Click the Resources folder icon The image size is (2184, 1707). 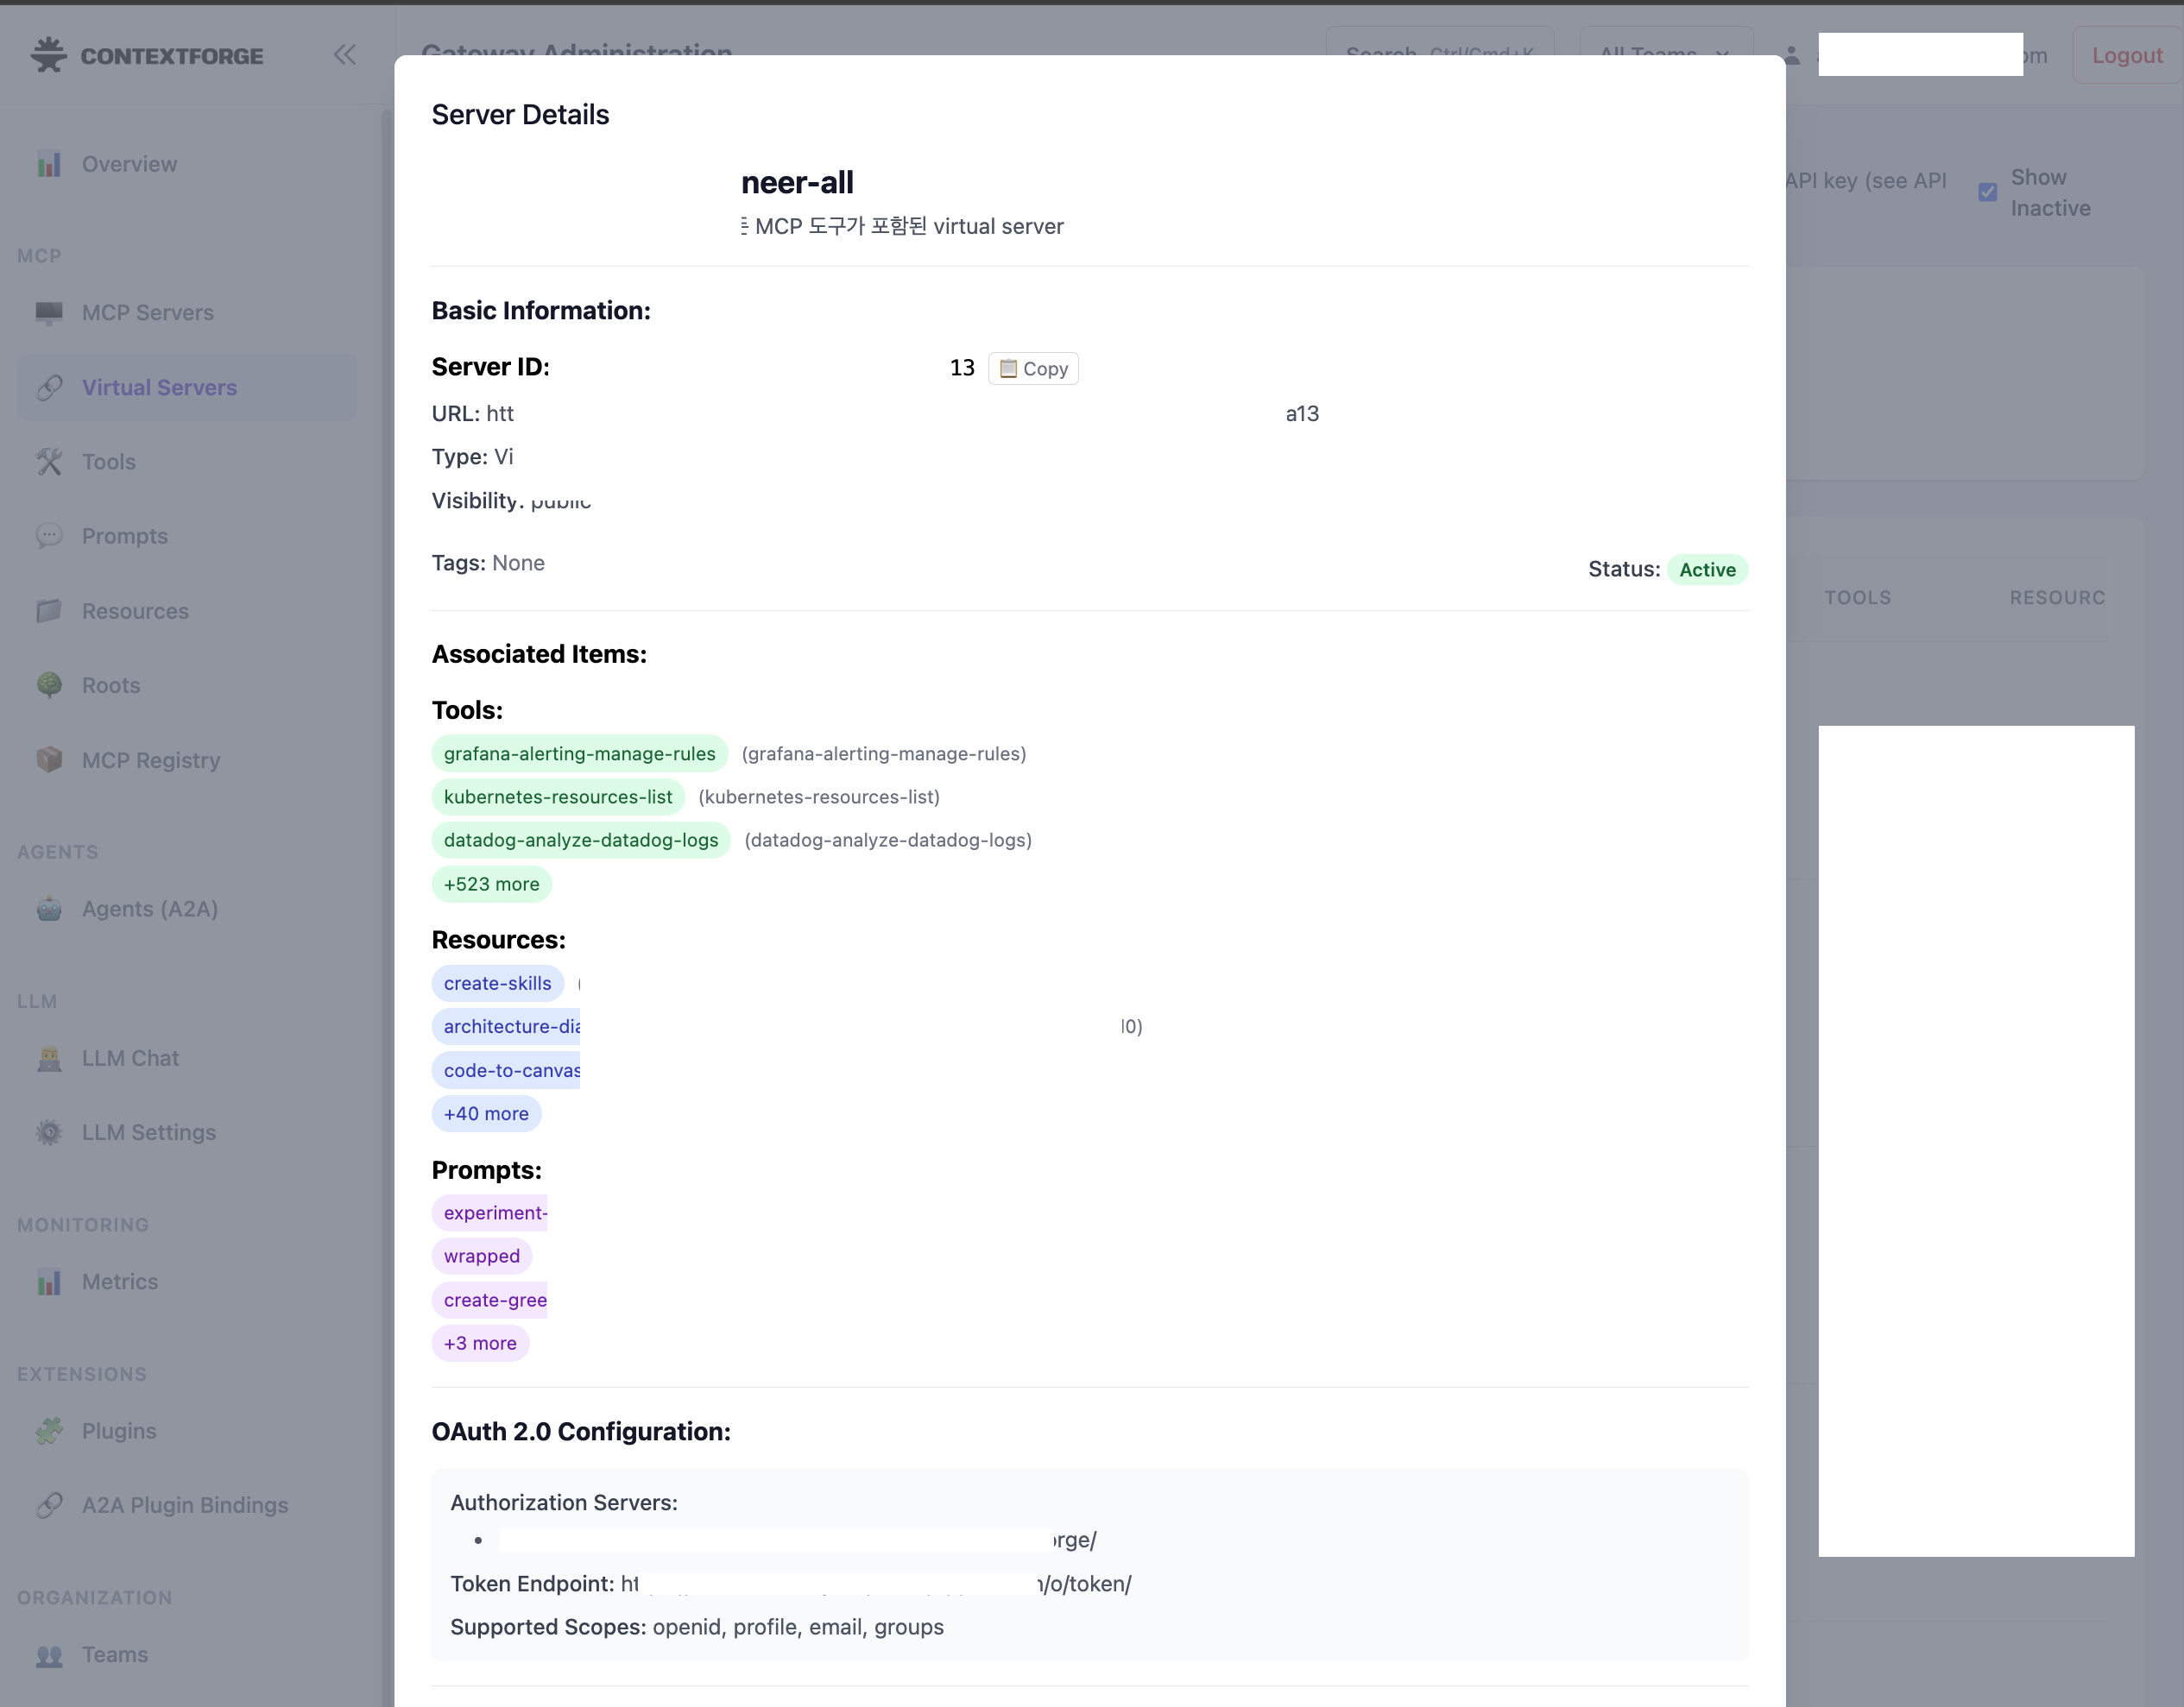49,611
